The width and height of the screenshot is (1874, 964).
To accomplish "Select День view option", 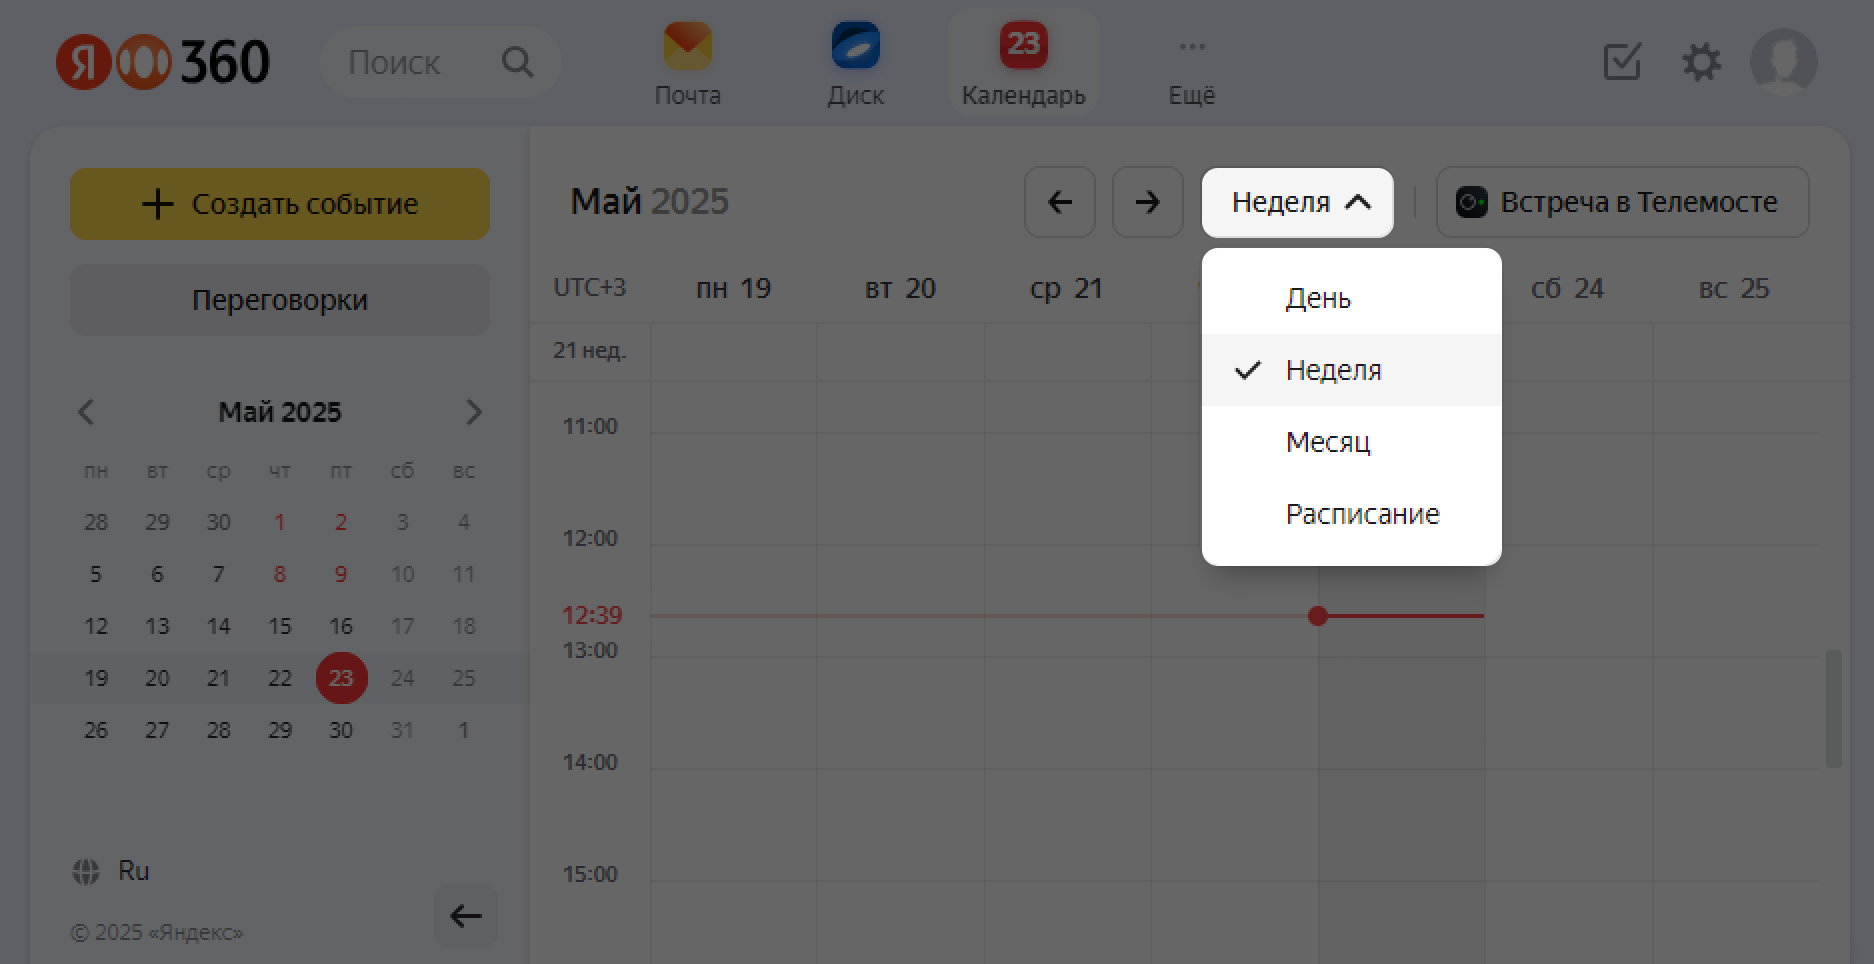I will [1318, 298].
